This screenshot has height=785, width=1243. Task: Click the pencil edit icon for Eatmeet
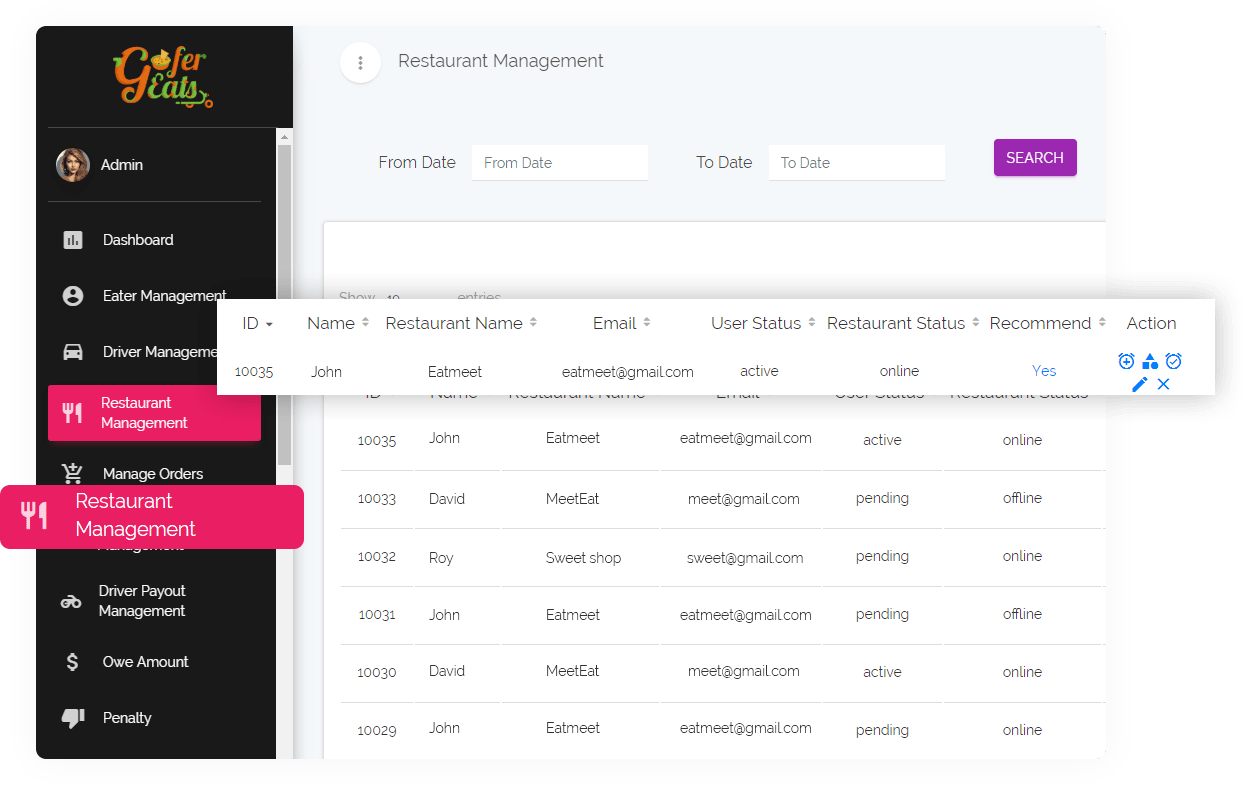click(1139, 384)
